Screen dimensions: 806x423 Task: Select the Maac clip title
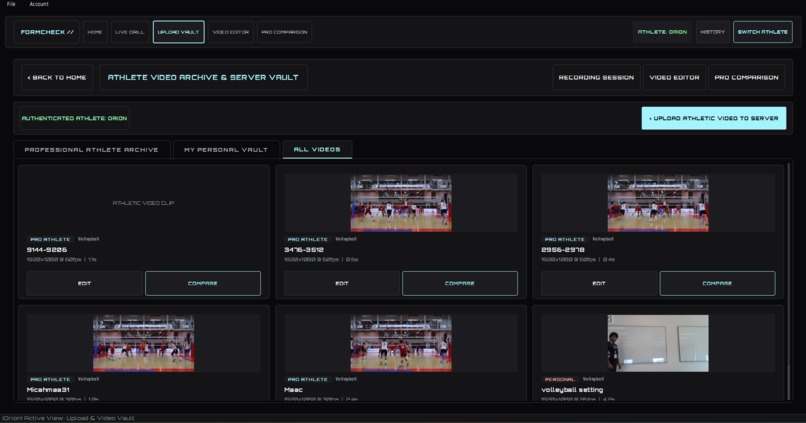pos(294,390)
